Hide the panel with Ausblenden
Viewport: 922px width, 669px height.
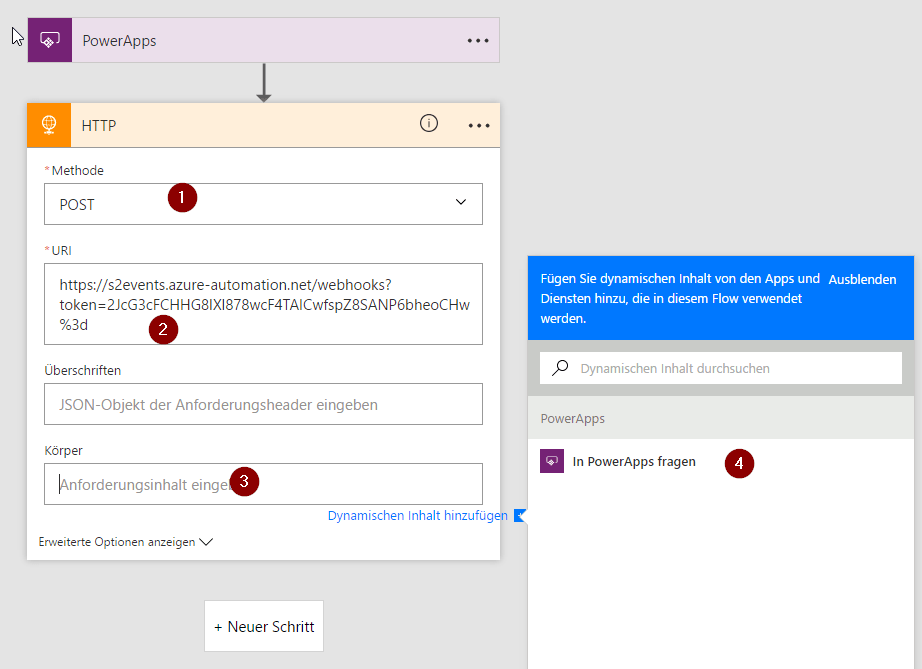[x=862, y=279]
